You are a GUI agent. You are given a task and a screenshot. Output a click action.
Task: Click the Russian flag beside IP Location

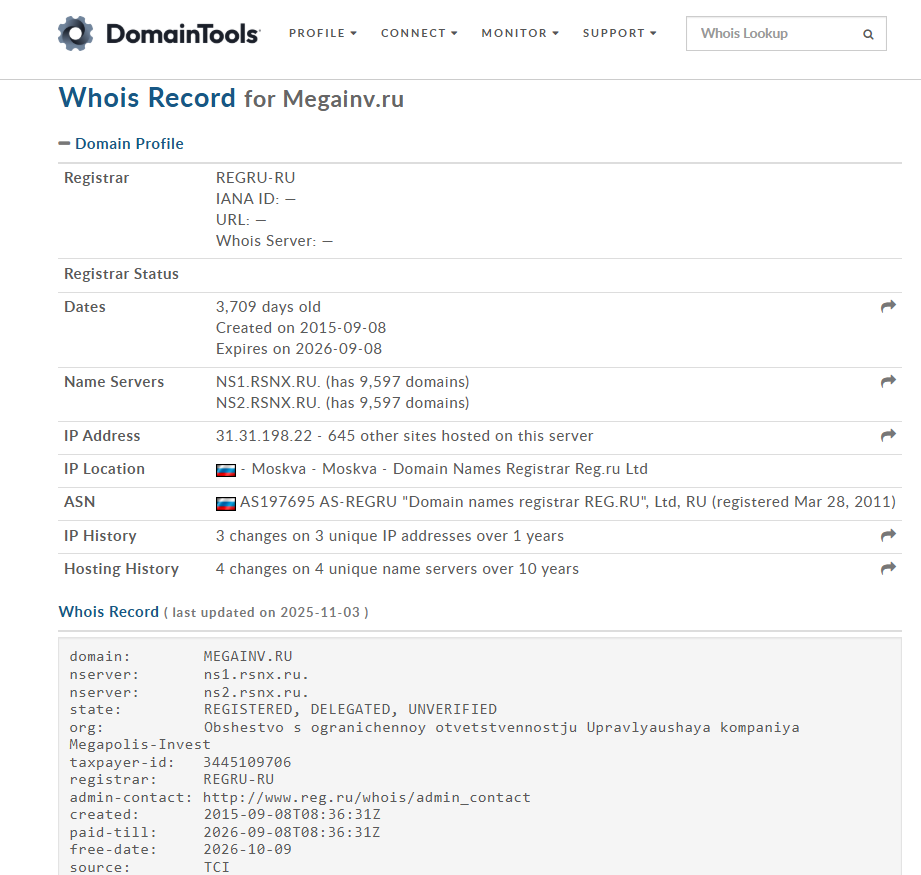click(x=226, y=470)
